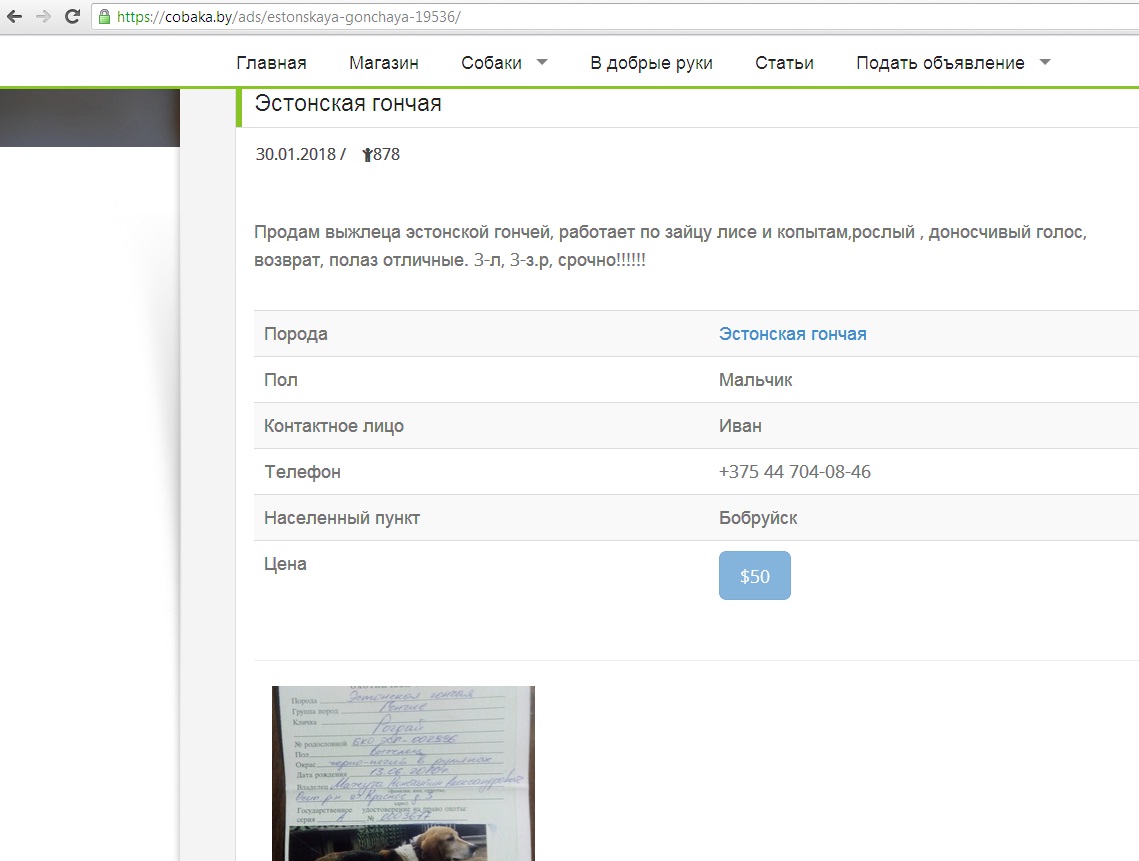Navigate to Статьи

(x=784, y=63)
